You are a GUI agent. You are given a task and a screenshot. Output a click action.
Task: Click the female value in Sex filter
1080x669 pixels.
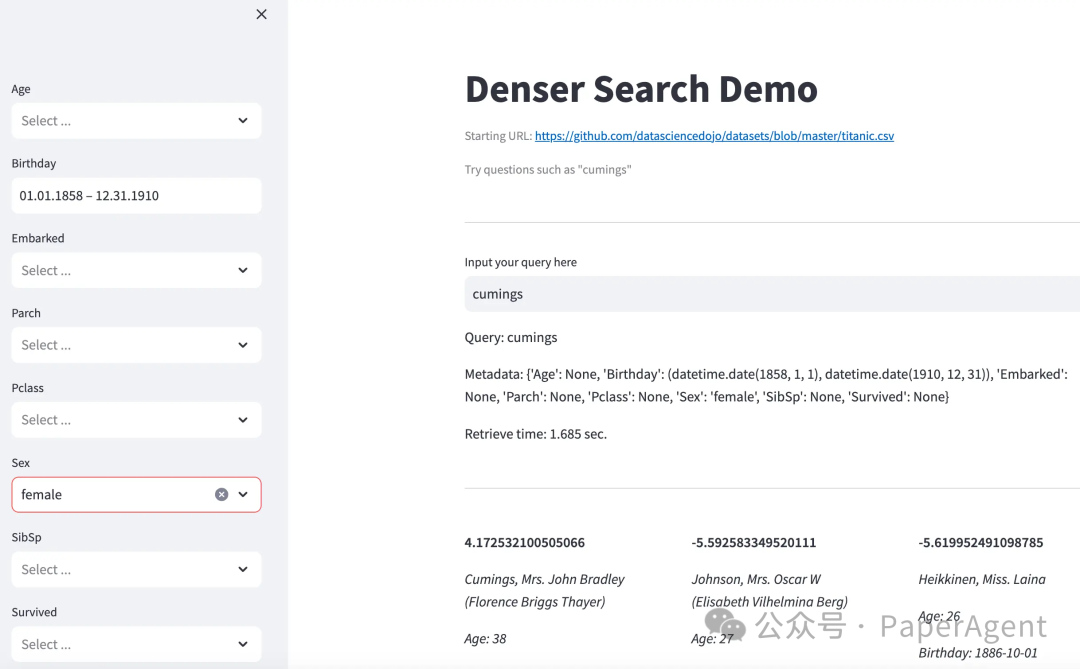pos(42,494)
